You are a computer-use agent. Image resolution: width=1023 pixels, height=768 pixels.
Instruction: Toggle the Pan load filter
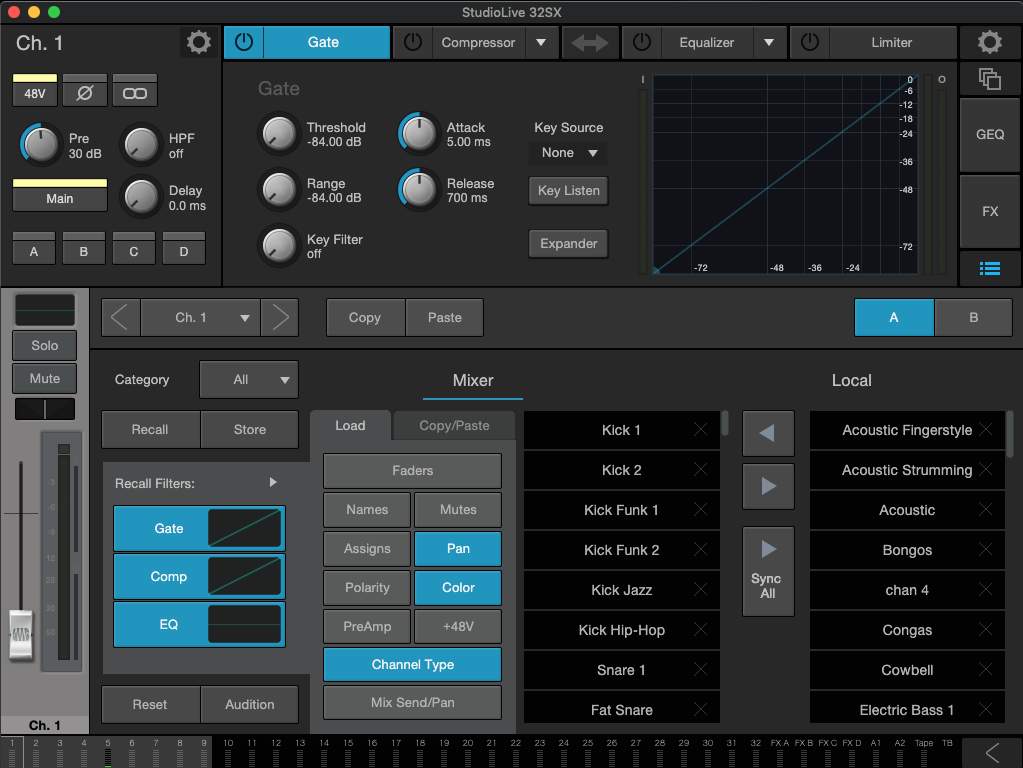pyautogui.click(x=458, y=549)
